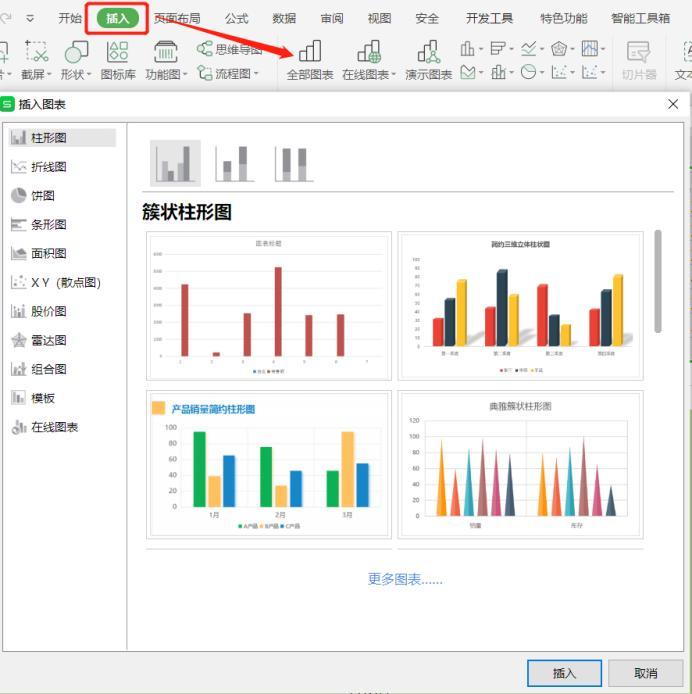Click the chart gallery vertical scrollbar
The image size is (692, 694).
coord(658,281)
